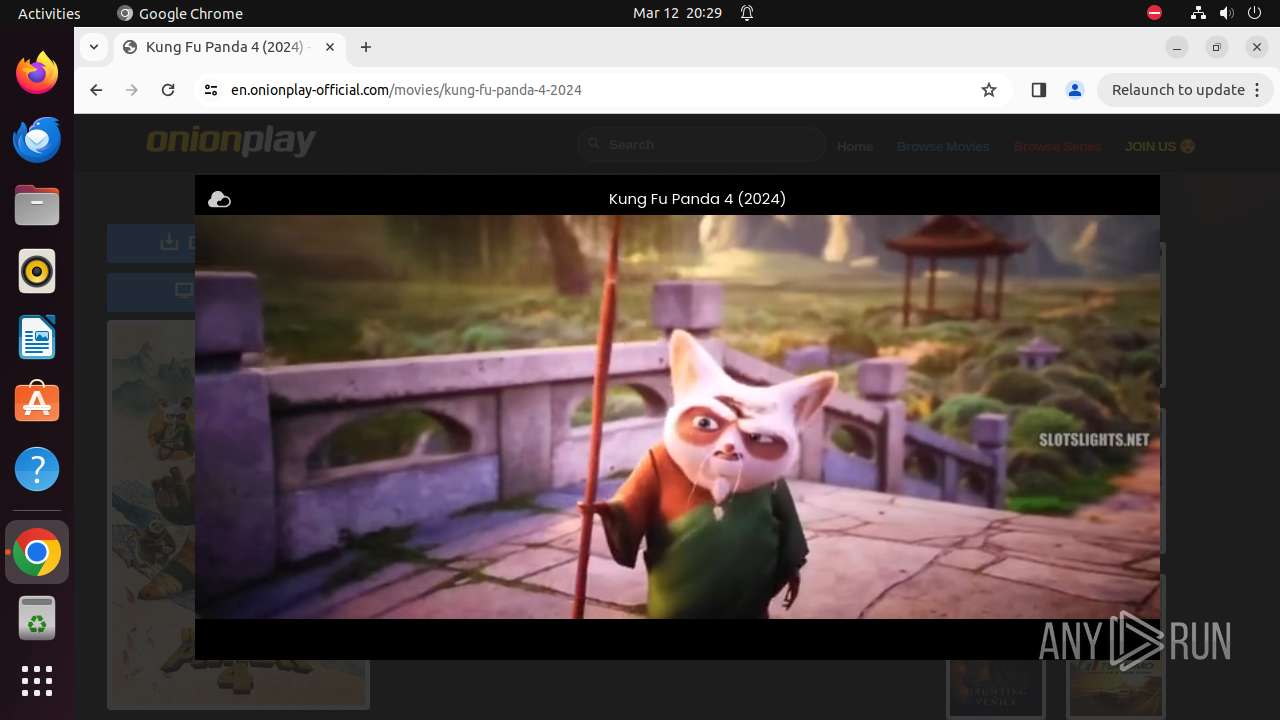
Task: Open Browse Movies link
Action: coord(943,146)
